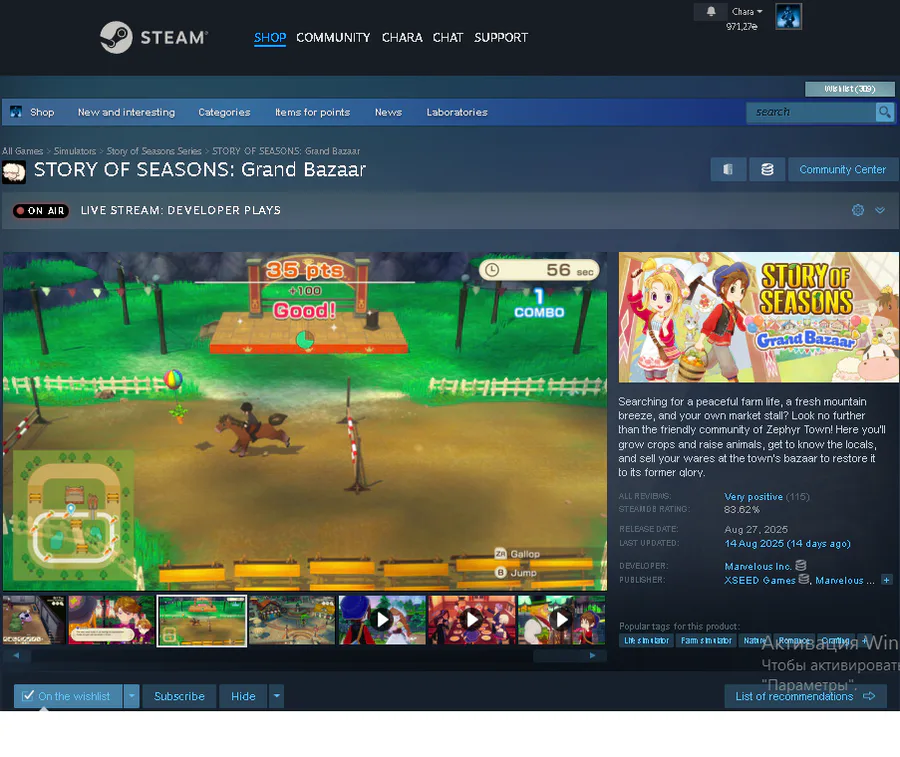Go to COMMUNITY in top navigation
900x757 pixels.
click(333, 38)
